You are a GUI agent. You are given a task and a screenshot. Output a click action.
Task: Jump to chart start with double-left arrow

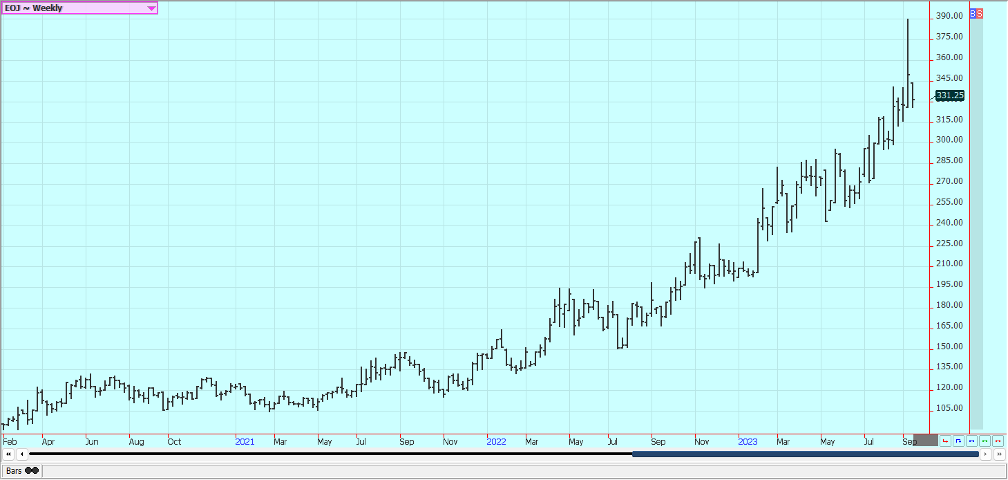8,454
